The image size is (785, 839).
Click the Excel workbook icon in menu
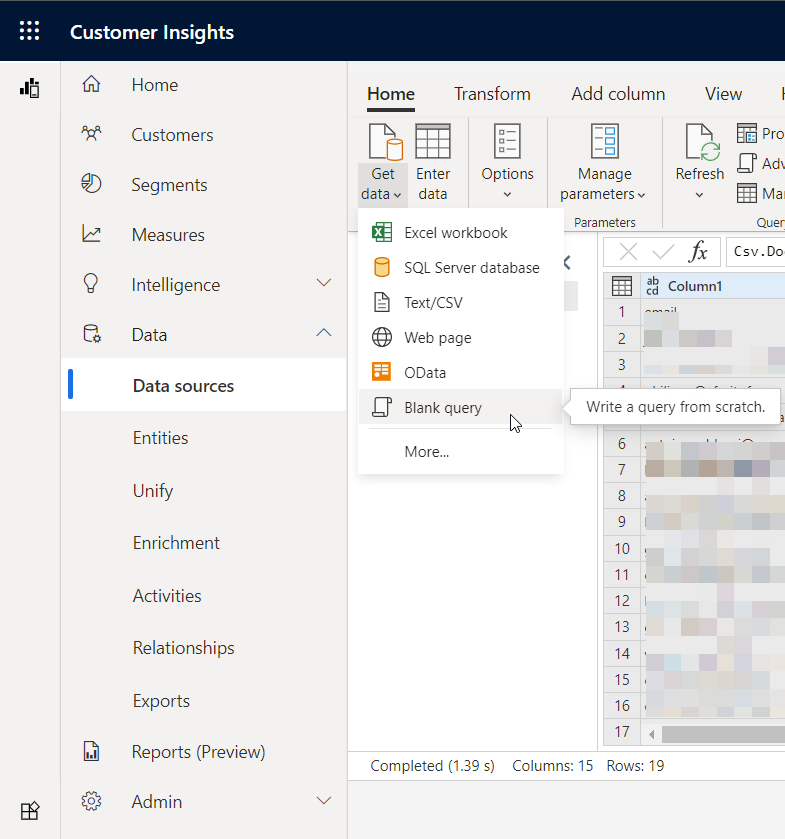click(x=382, y=232)
